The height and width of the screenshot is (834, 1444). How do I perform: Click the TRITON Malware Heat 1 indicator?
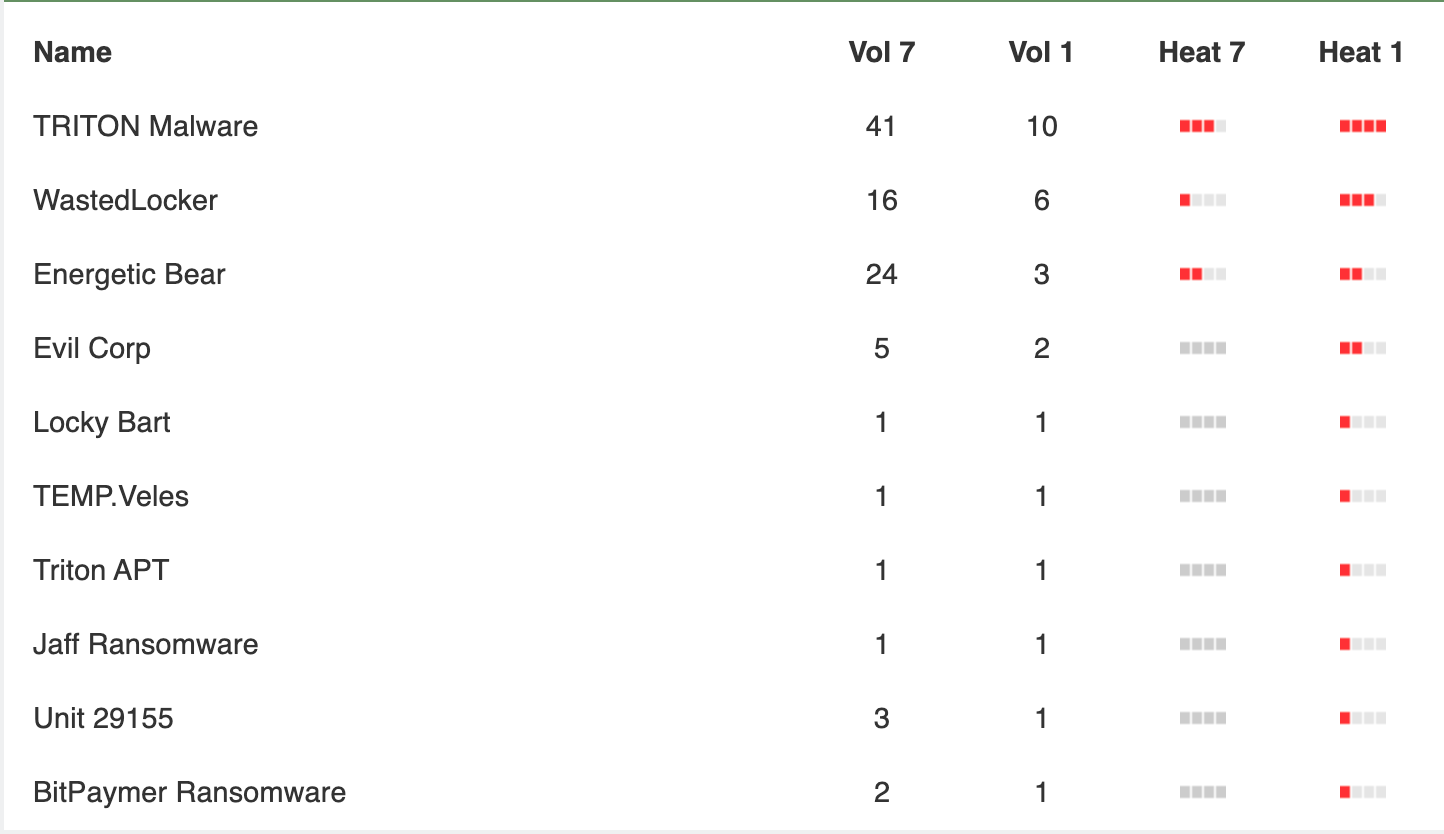tap(1362, 126)
